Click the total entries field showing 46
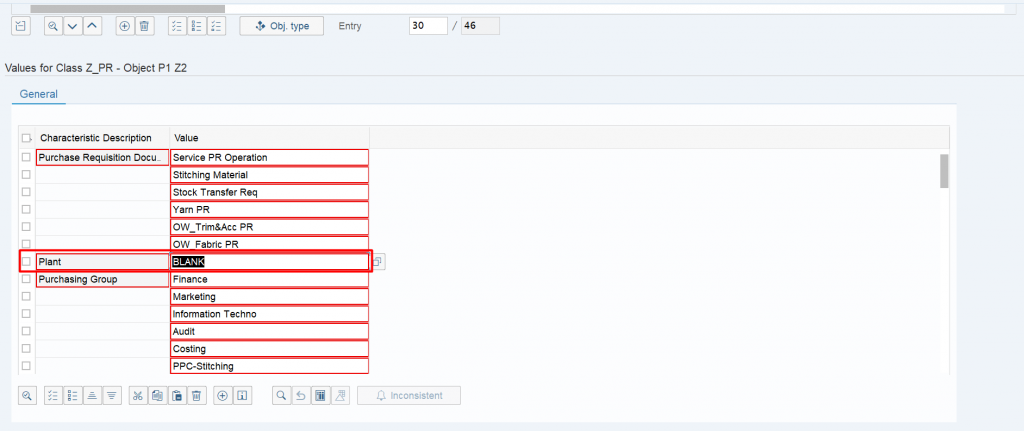This screenshot has height=431, width=1024. [480, 26]
